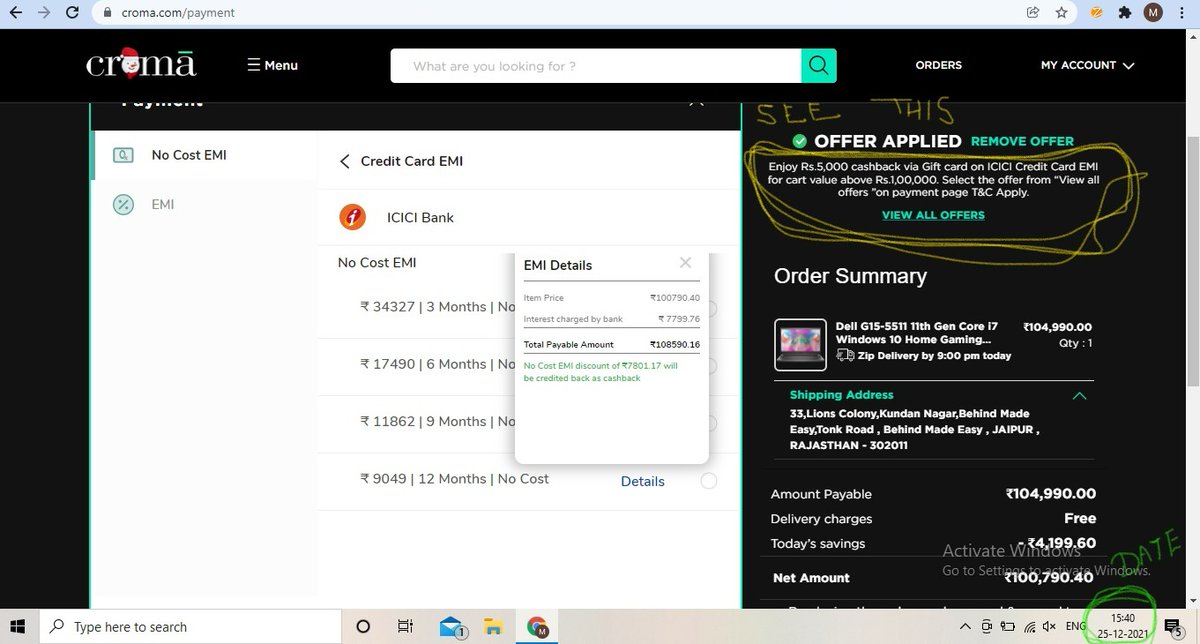Go back with the Credit Card EMI chevron
This screenshot has height=644, width=1200.
(345, 161)
